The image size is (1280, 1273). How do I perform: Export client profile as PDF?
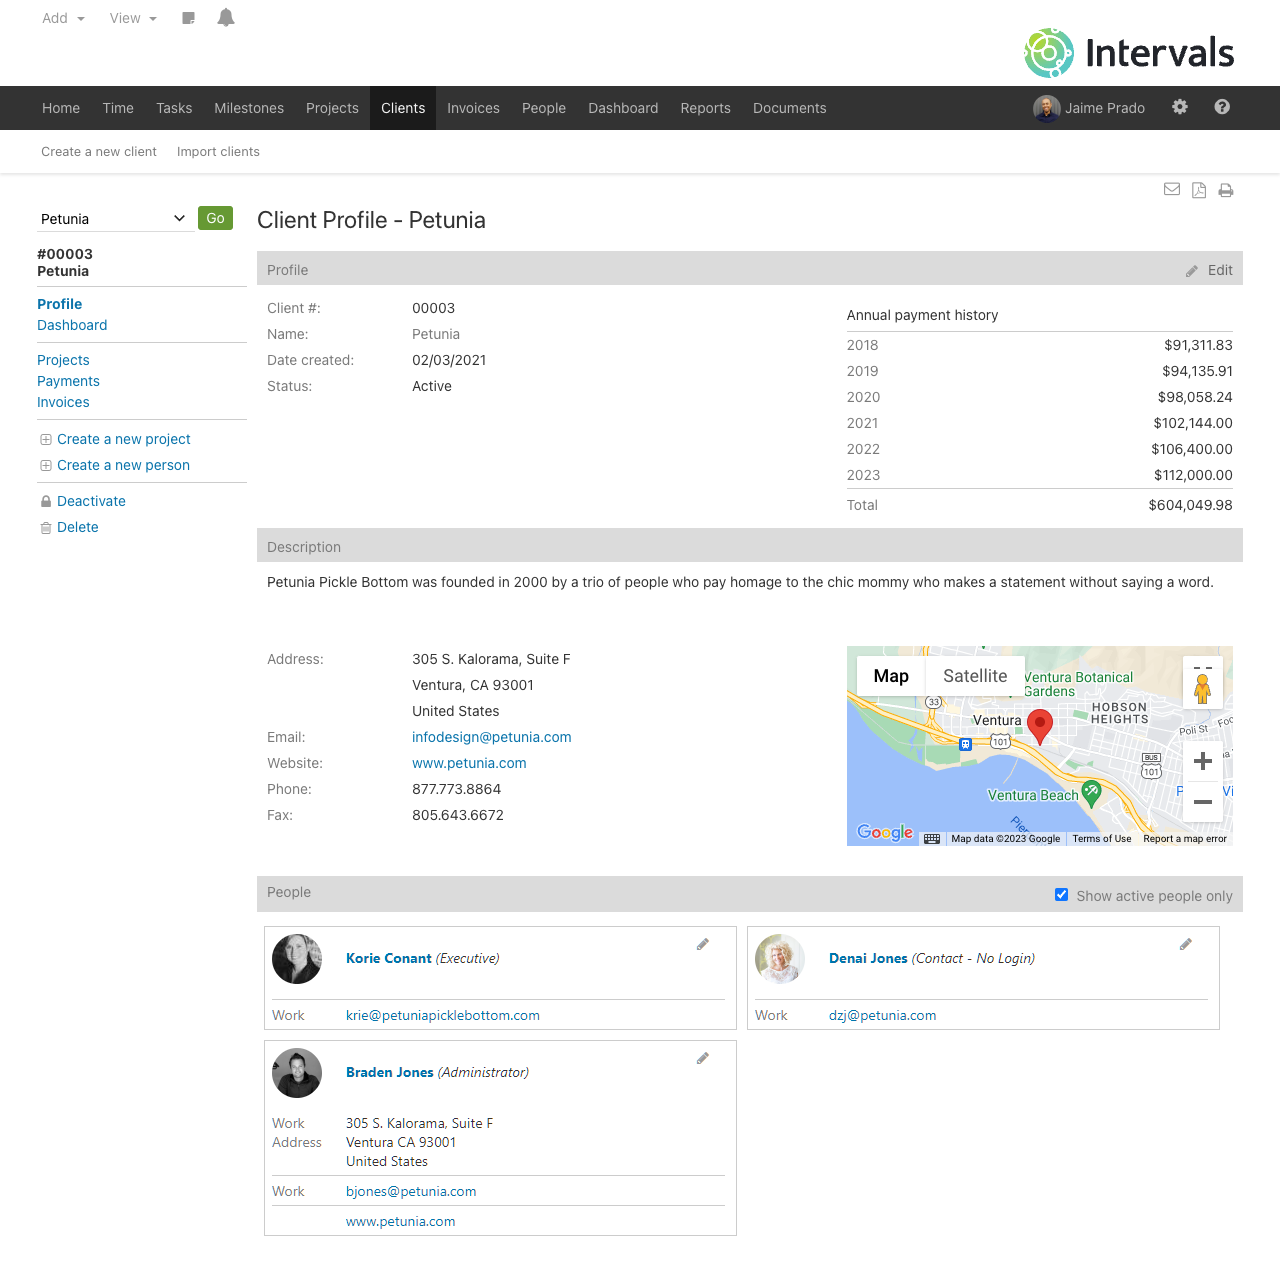pos(1199,190)
